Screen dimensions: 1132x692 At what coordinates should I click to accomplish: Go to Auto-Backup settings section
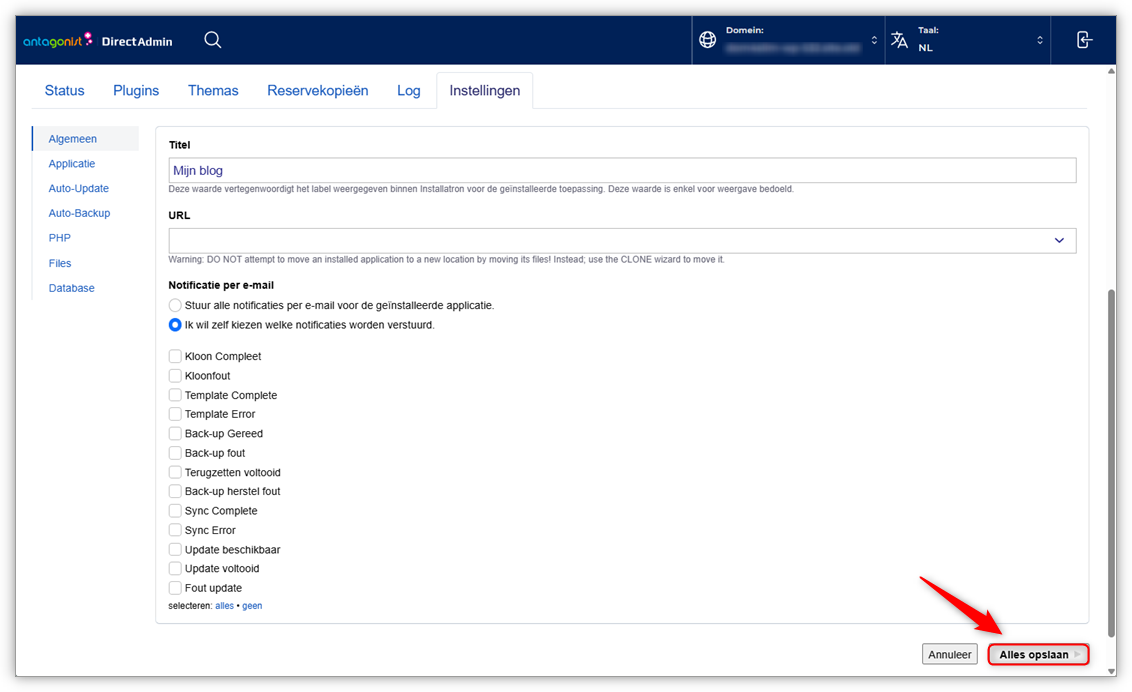[79, 213]
